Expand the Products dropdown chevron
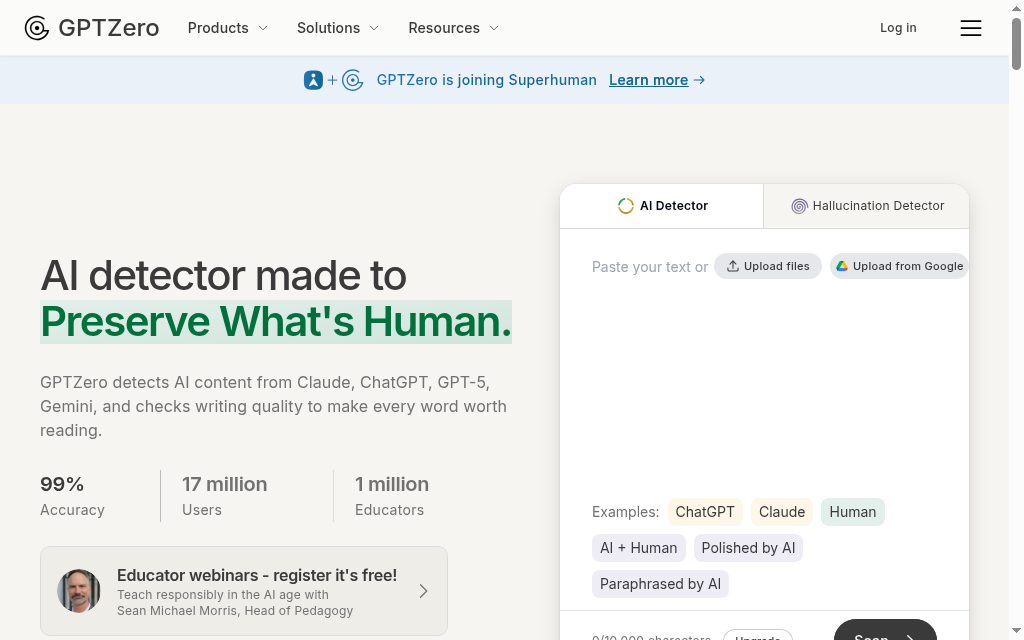The height and width of the screenshot is (640, 1024). (263, 28)
